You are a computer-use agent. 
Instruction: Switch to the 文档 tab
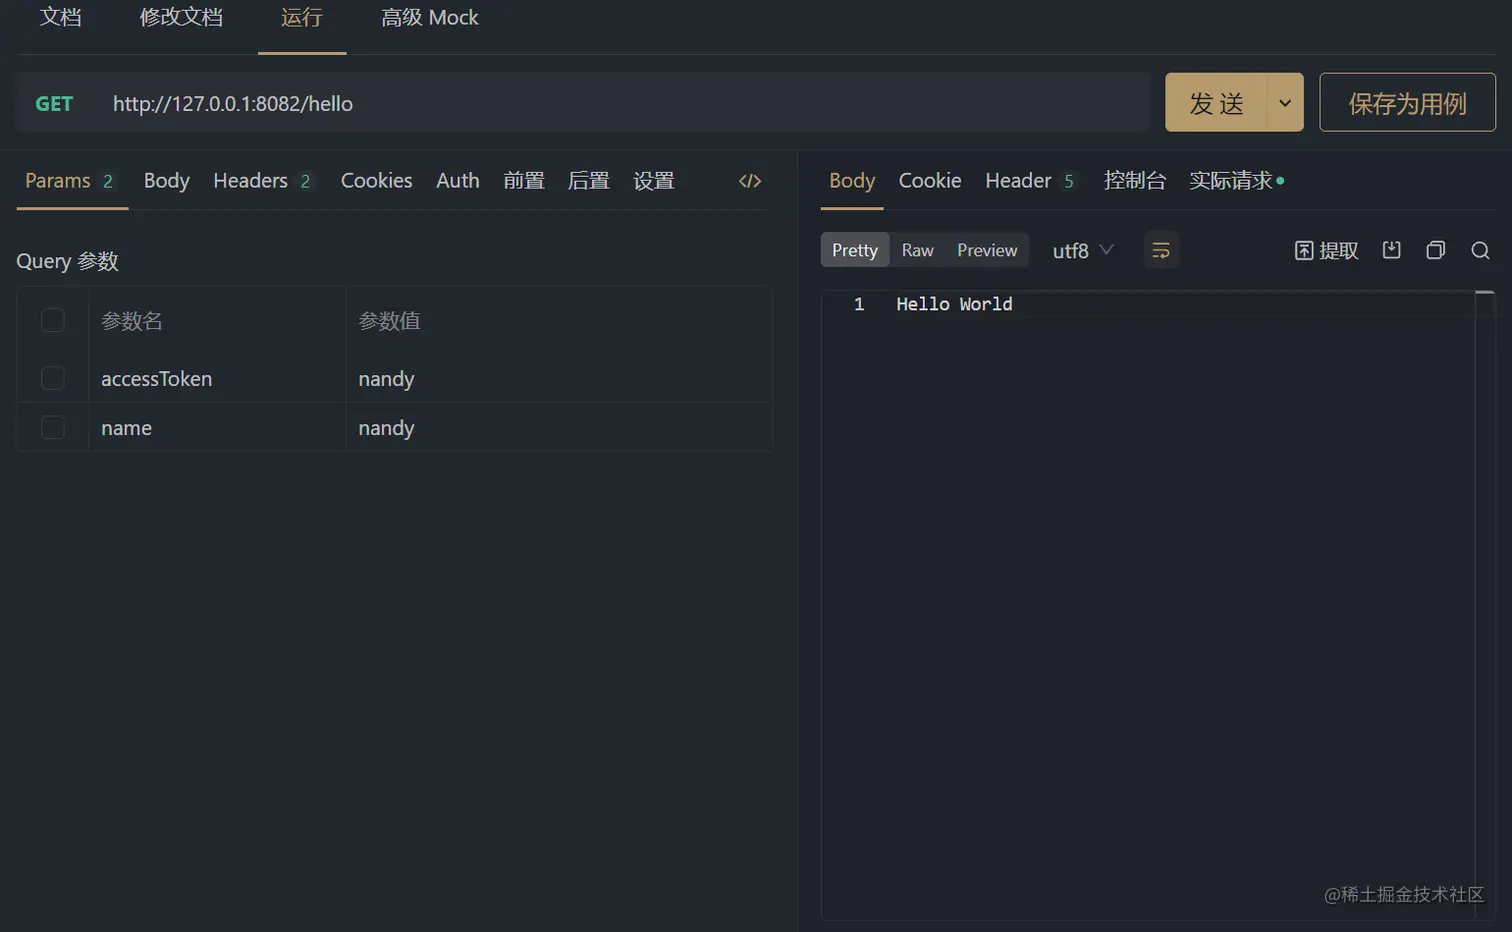pos(60,17)
